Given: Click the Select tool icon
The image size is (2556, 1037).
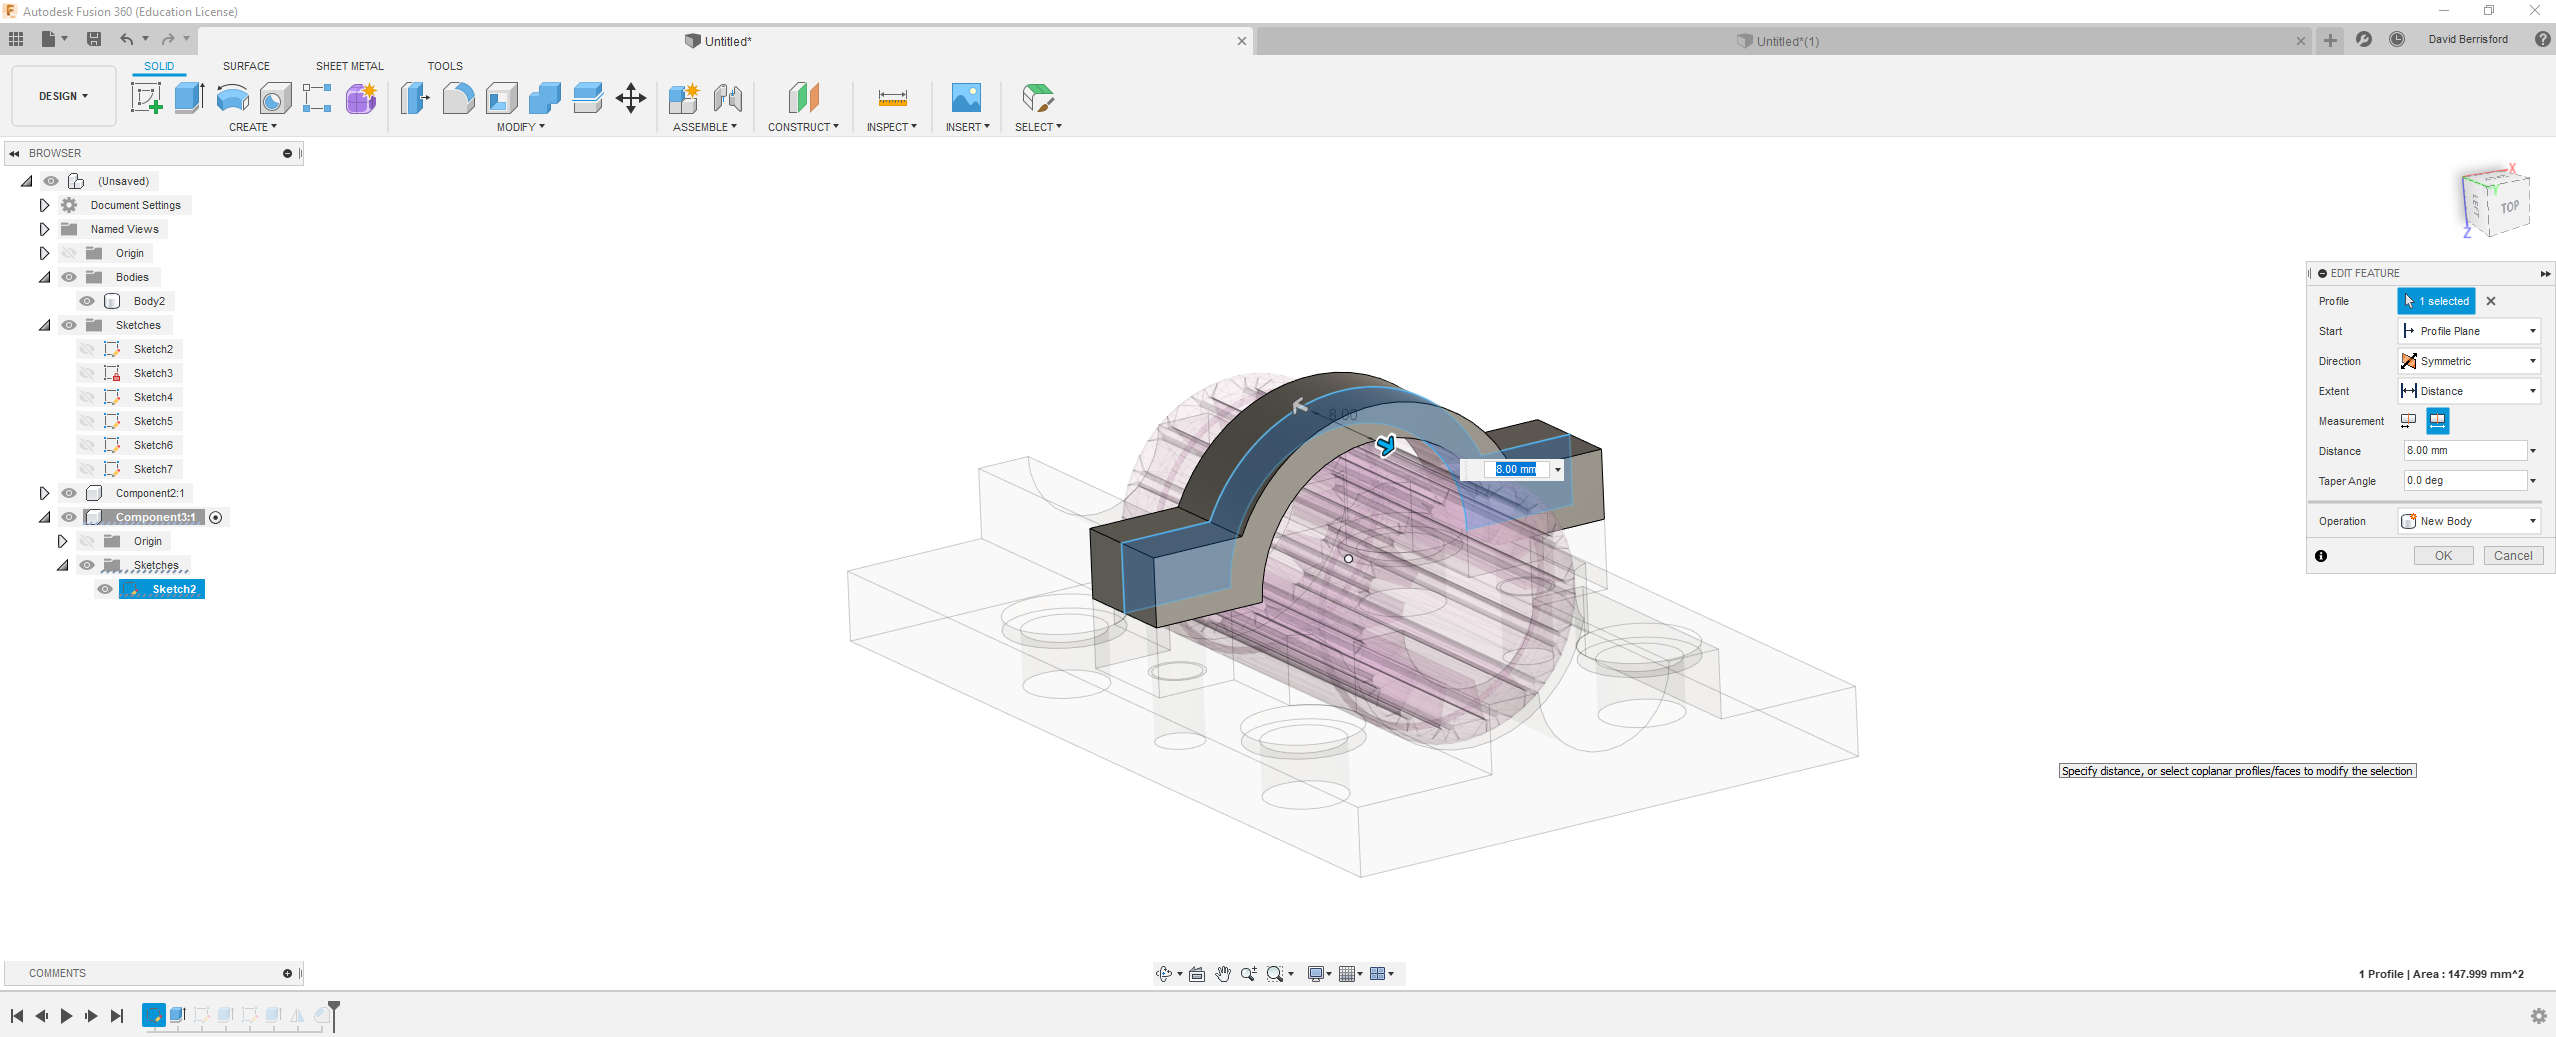Looking at the screenshot, I should tap(1038, 98).
